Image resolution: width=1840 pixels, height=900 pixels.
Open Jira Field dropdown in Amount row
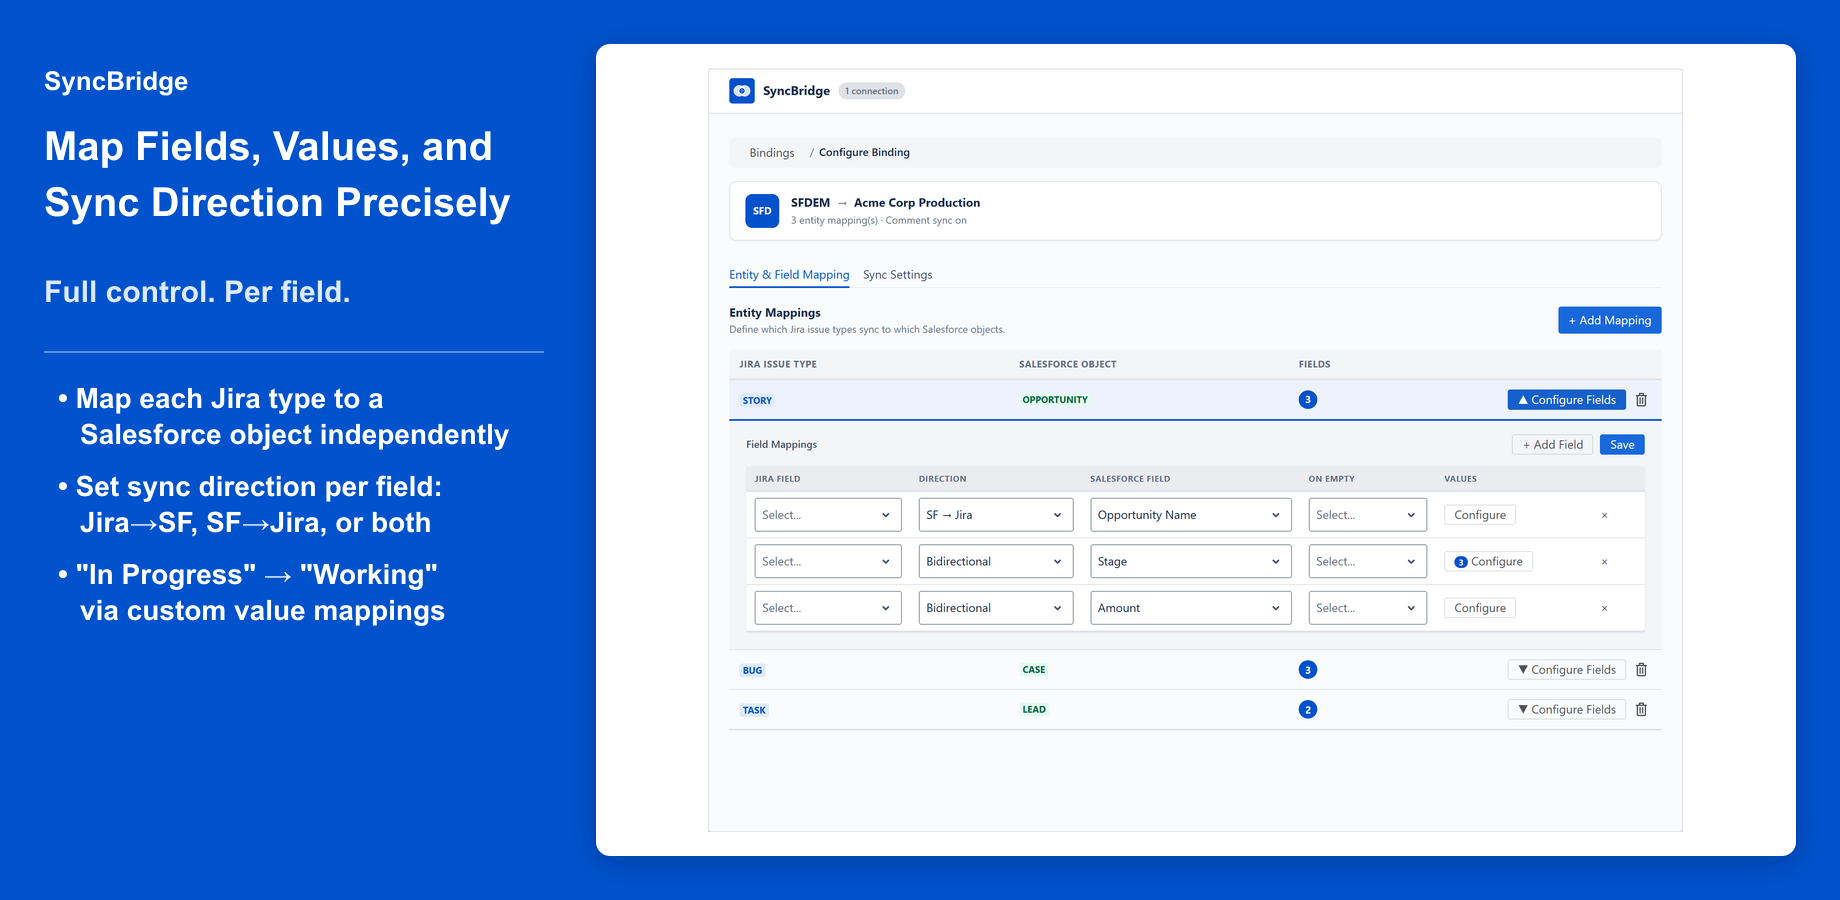coord(828,608)
